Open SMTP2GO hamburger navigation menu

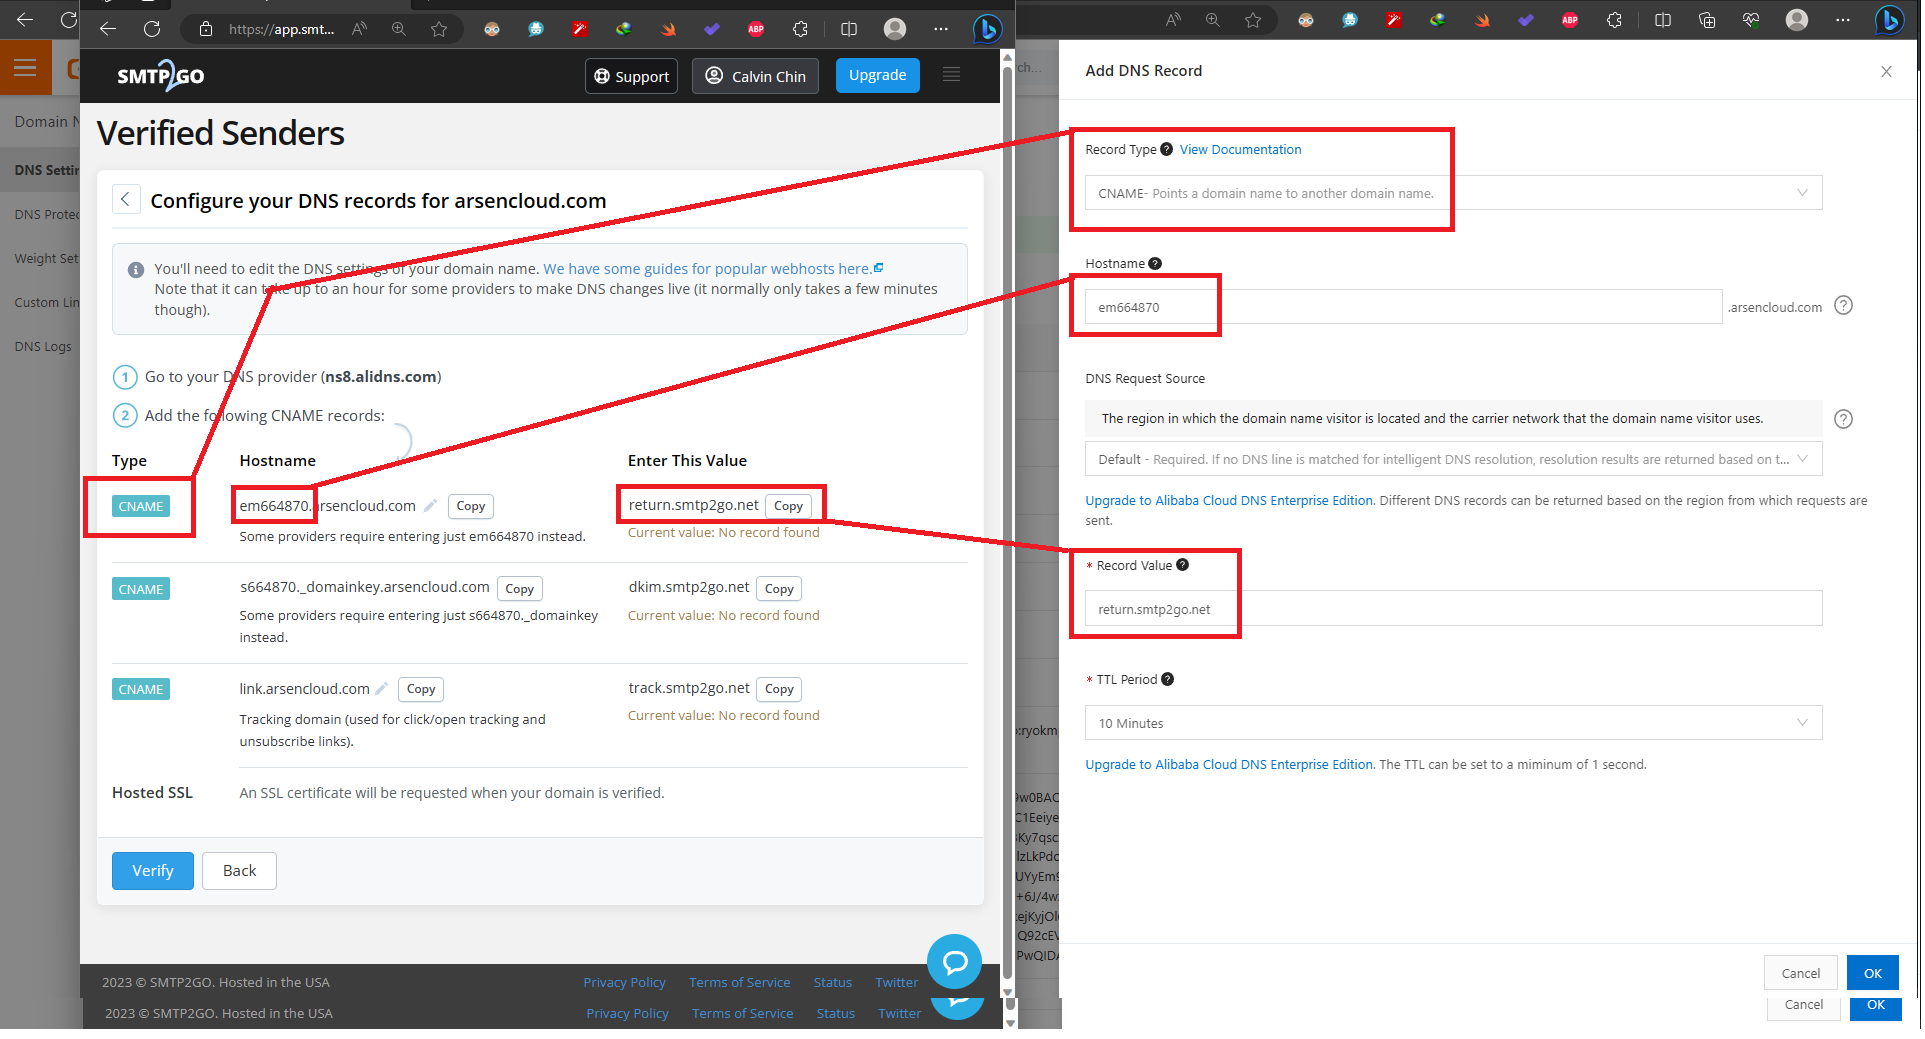coord(951,75)
